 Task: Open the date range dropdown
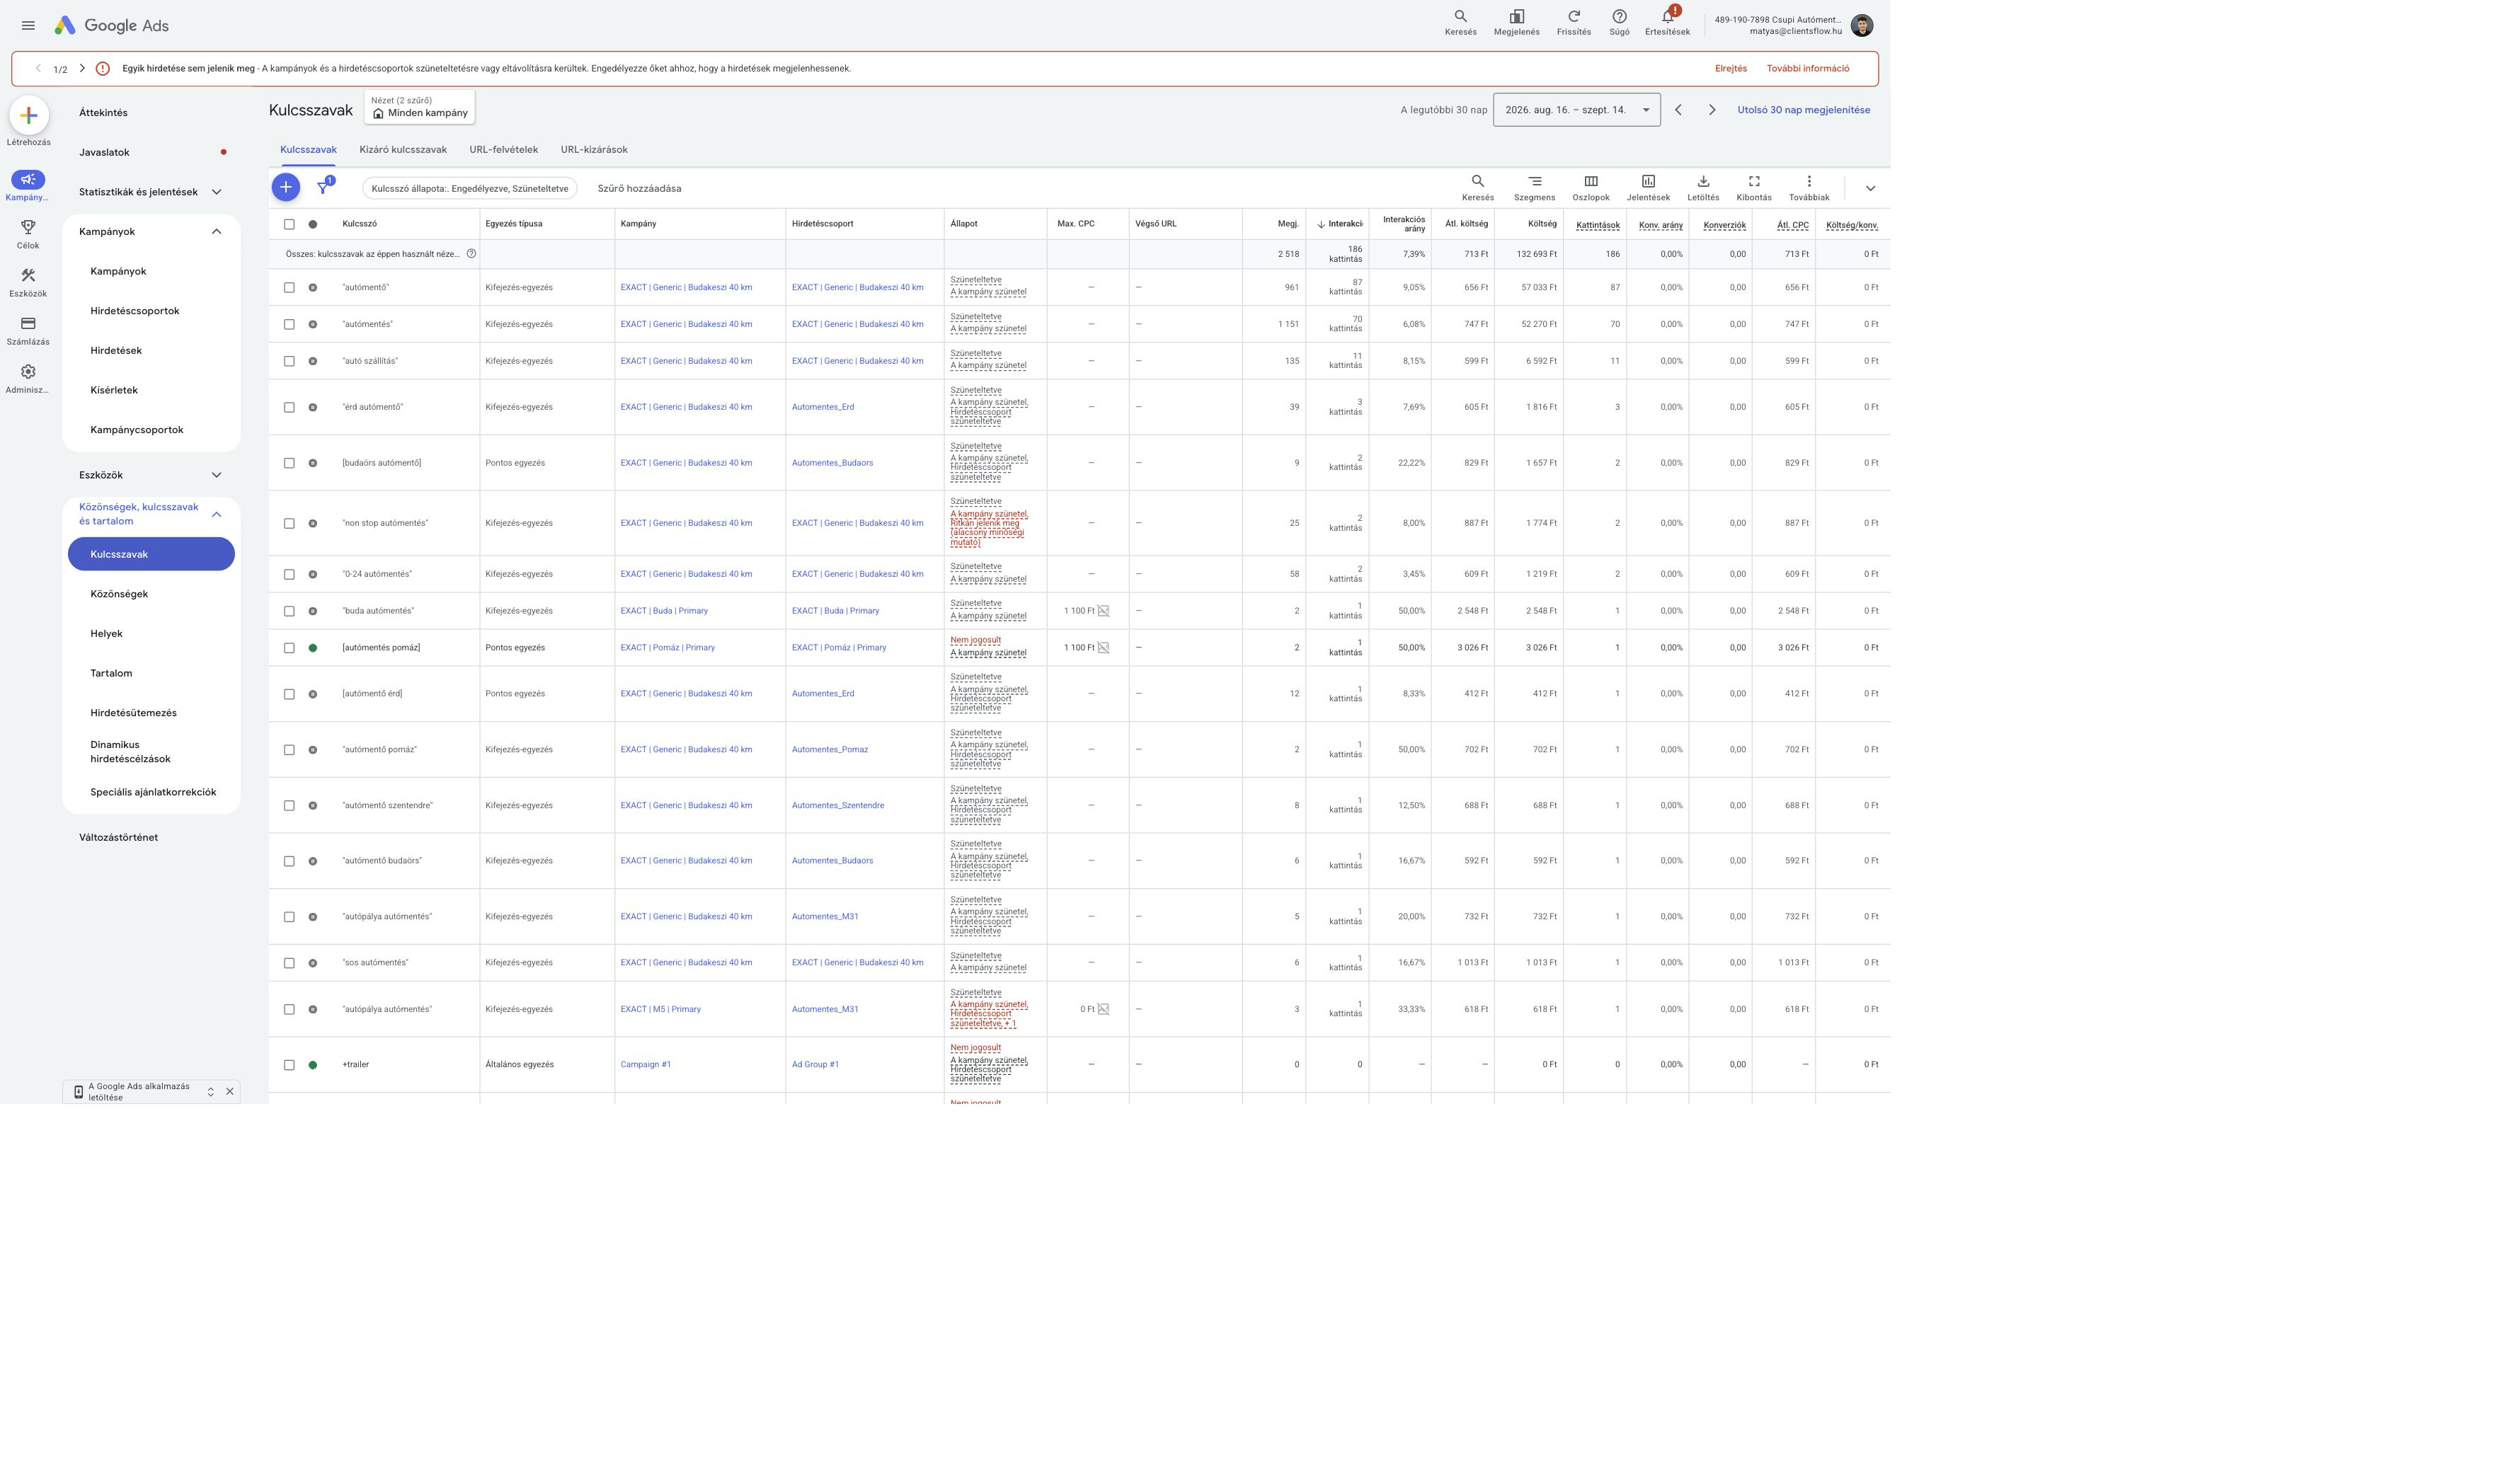[1576, 110]
